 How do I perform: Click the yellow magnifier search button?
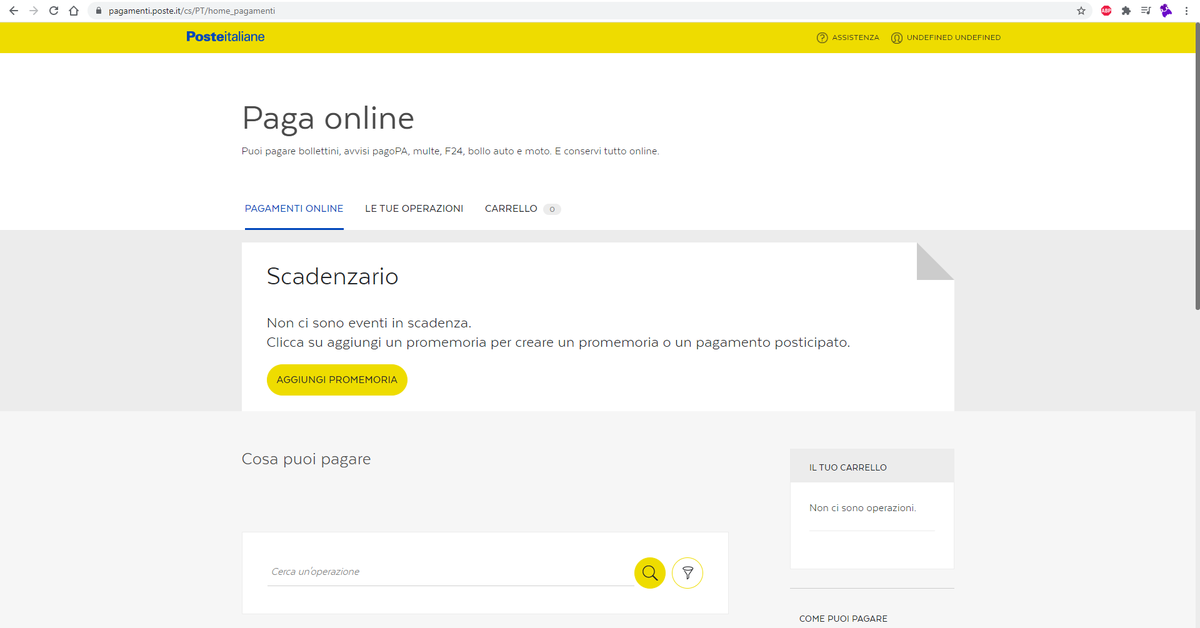[650, 573]
